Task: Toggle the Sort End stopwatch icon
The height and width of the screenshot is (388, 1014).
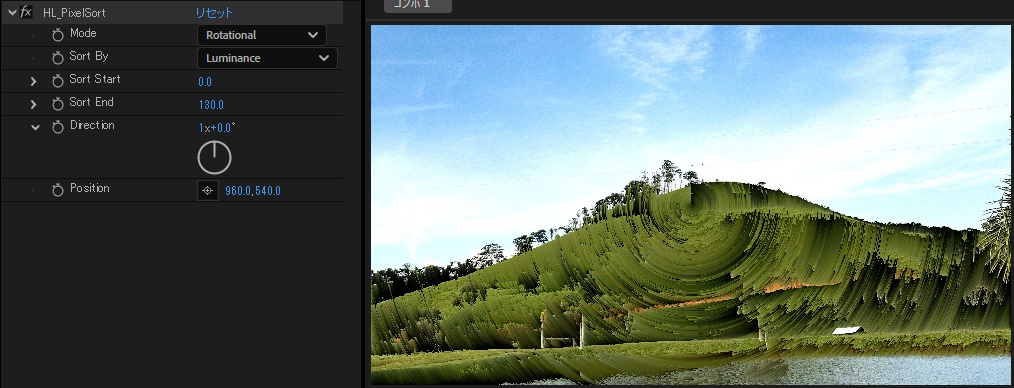Action: [x=58, y=104]
